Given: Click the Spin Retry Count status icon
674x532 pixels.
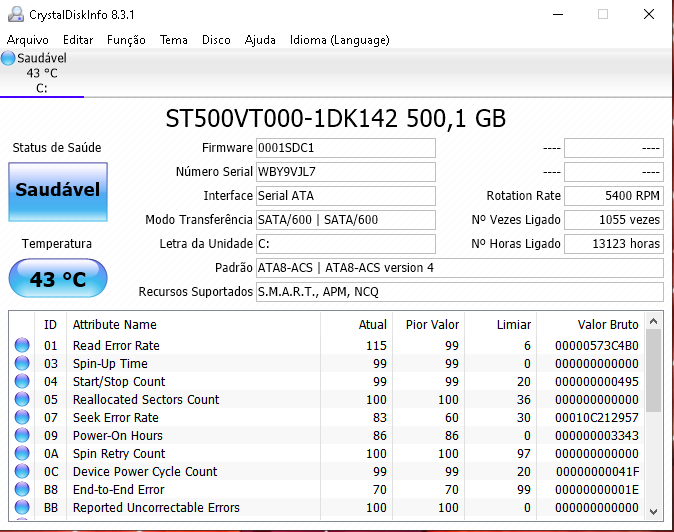Looking at the screenshot, I should (x=22, y=453).
